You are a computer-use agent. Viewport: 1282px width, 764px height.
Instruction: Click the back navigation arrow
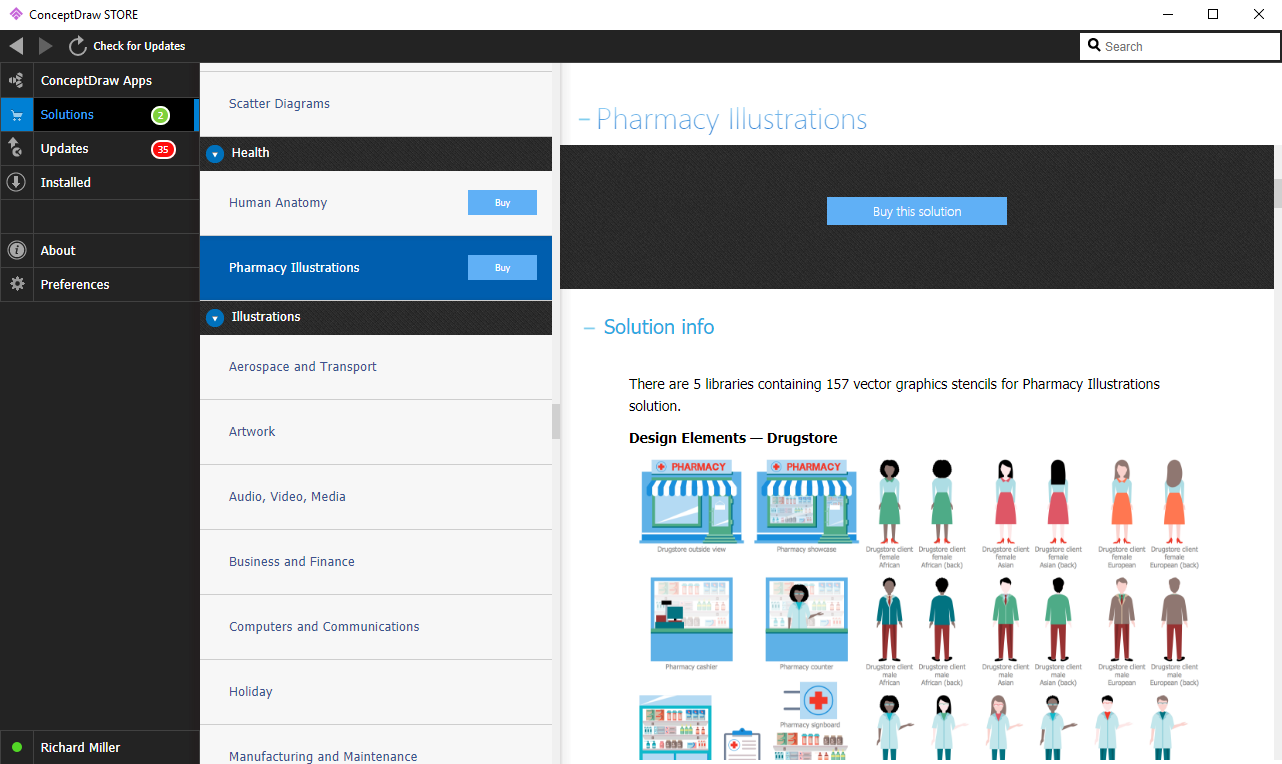pyautogui.click(x=16, y=46)
